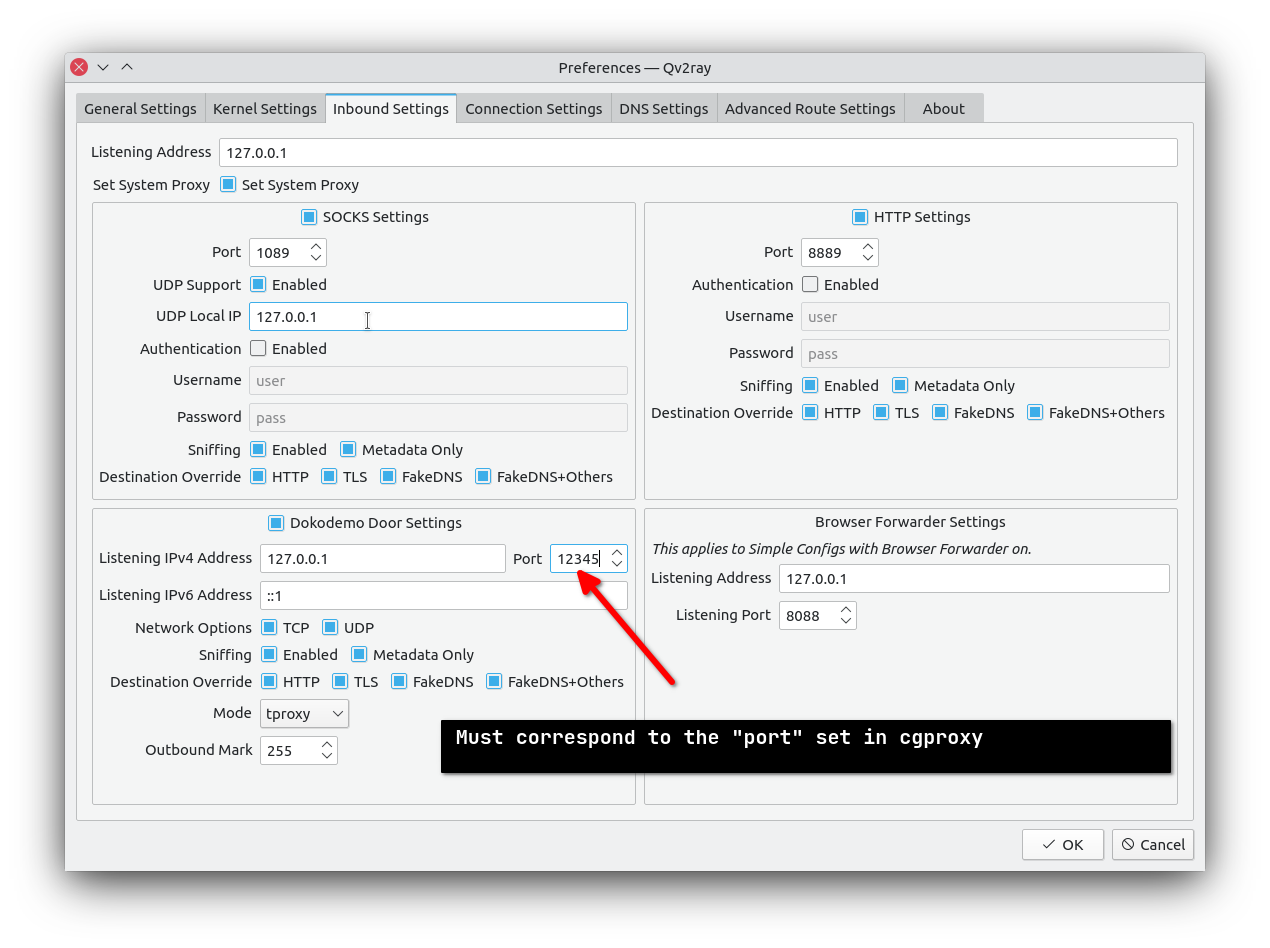Decrease Outbound Mark value with down arrow
The height and width of the screenshot is (948, 1270).
[327, 757]
